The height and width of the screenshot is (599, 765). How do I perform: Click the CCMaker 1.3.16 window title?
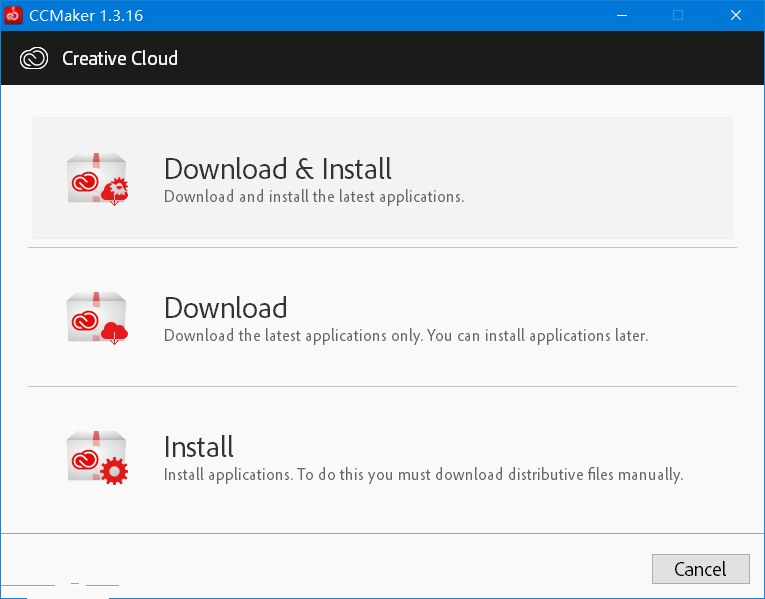(86, 16)
